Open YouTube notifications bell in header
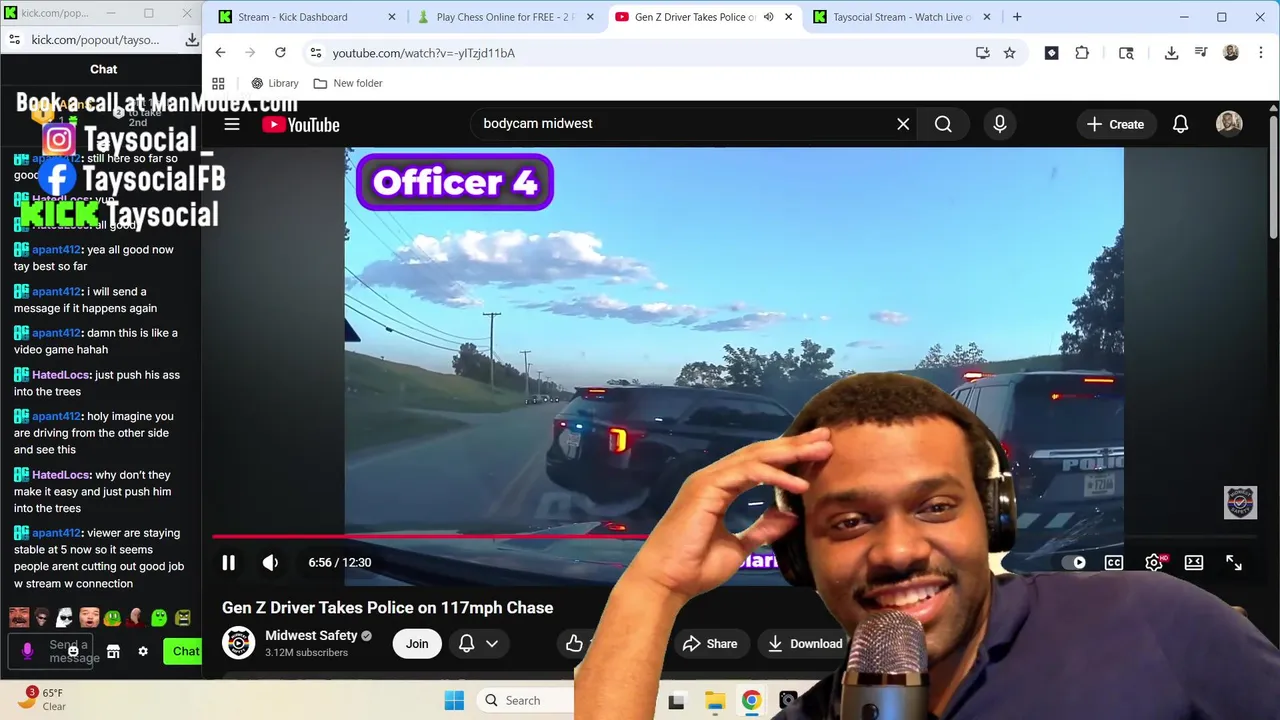Viewport: 1280px width, 720px height. (x=1180, y=124)
